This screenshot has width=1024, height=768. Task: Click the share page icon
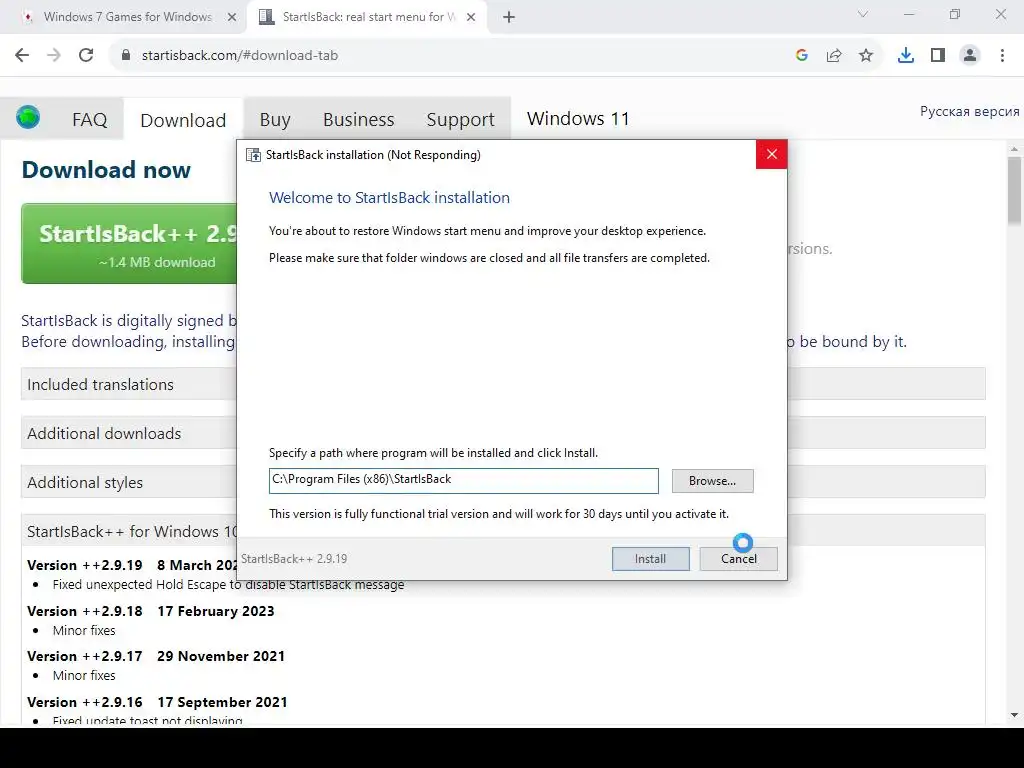[x=834, y=56]
